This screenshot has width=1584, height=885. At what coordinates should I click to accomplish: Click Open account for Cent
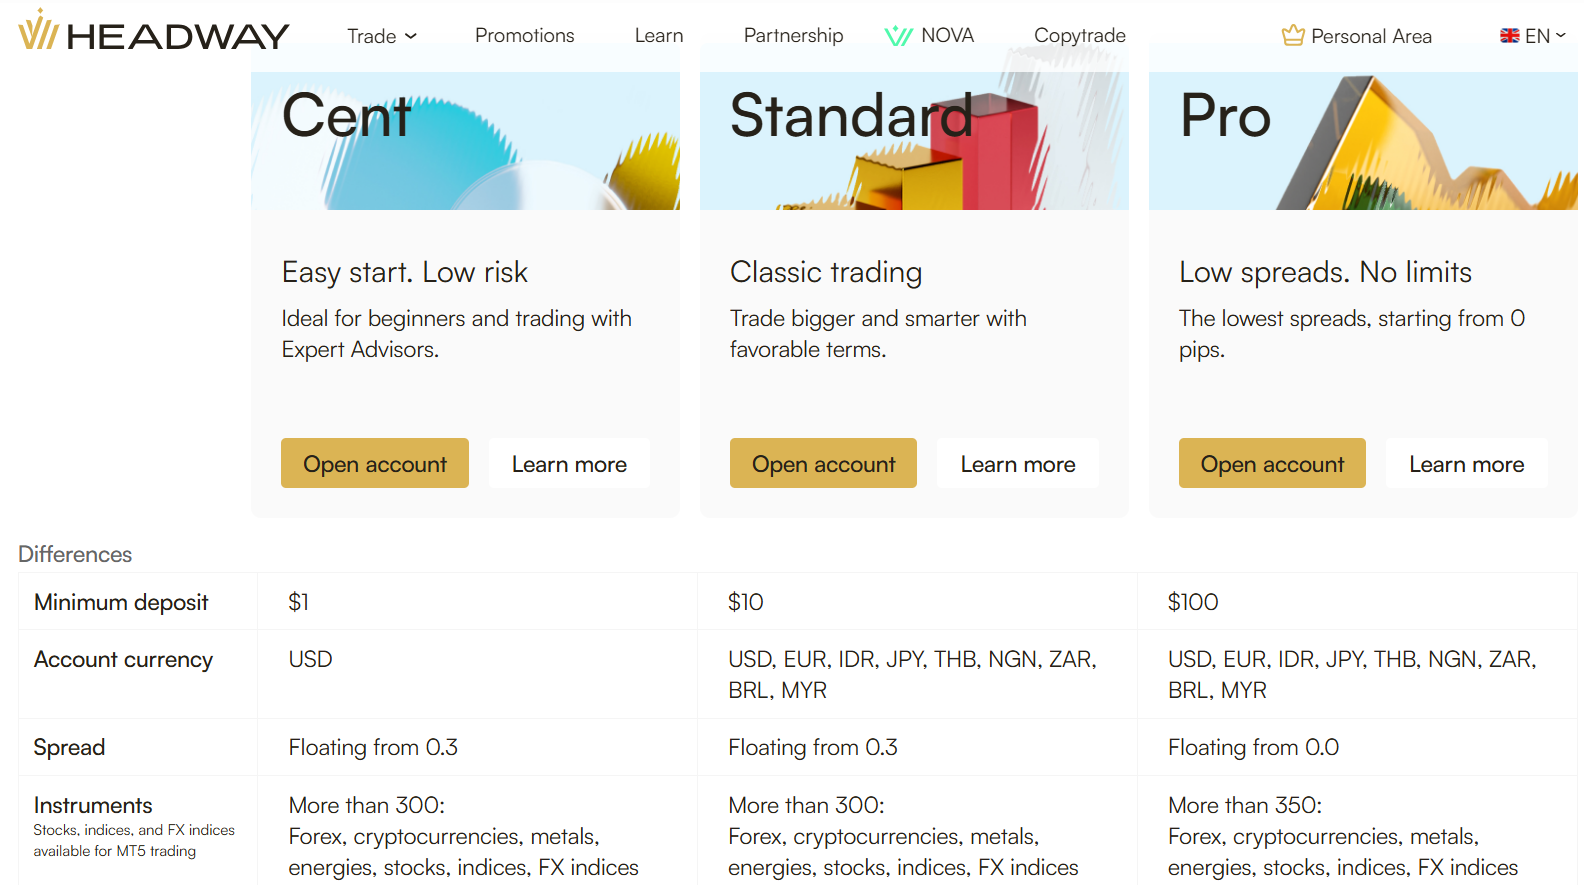[x=374, y=464]
